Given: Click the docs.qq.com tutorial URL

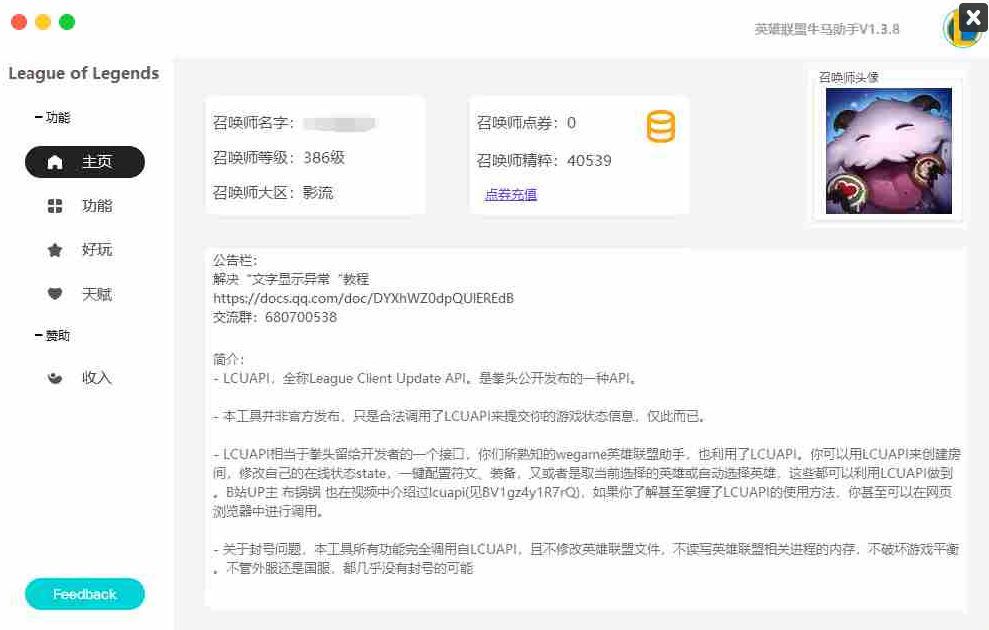Looking at the screenshot, I should point(363,298).
